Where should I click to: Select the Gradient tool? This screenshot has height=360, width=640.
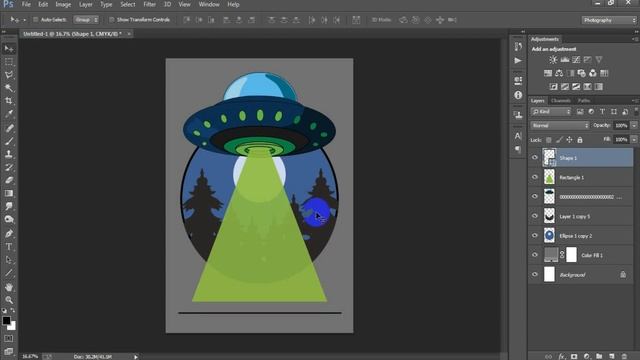(x=9, y=193)
